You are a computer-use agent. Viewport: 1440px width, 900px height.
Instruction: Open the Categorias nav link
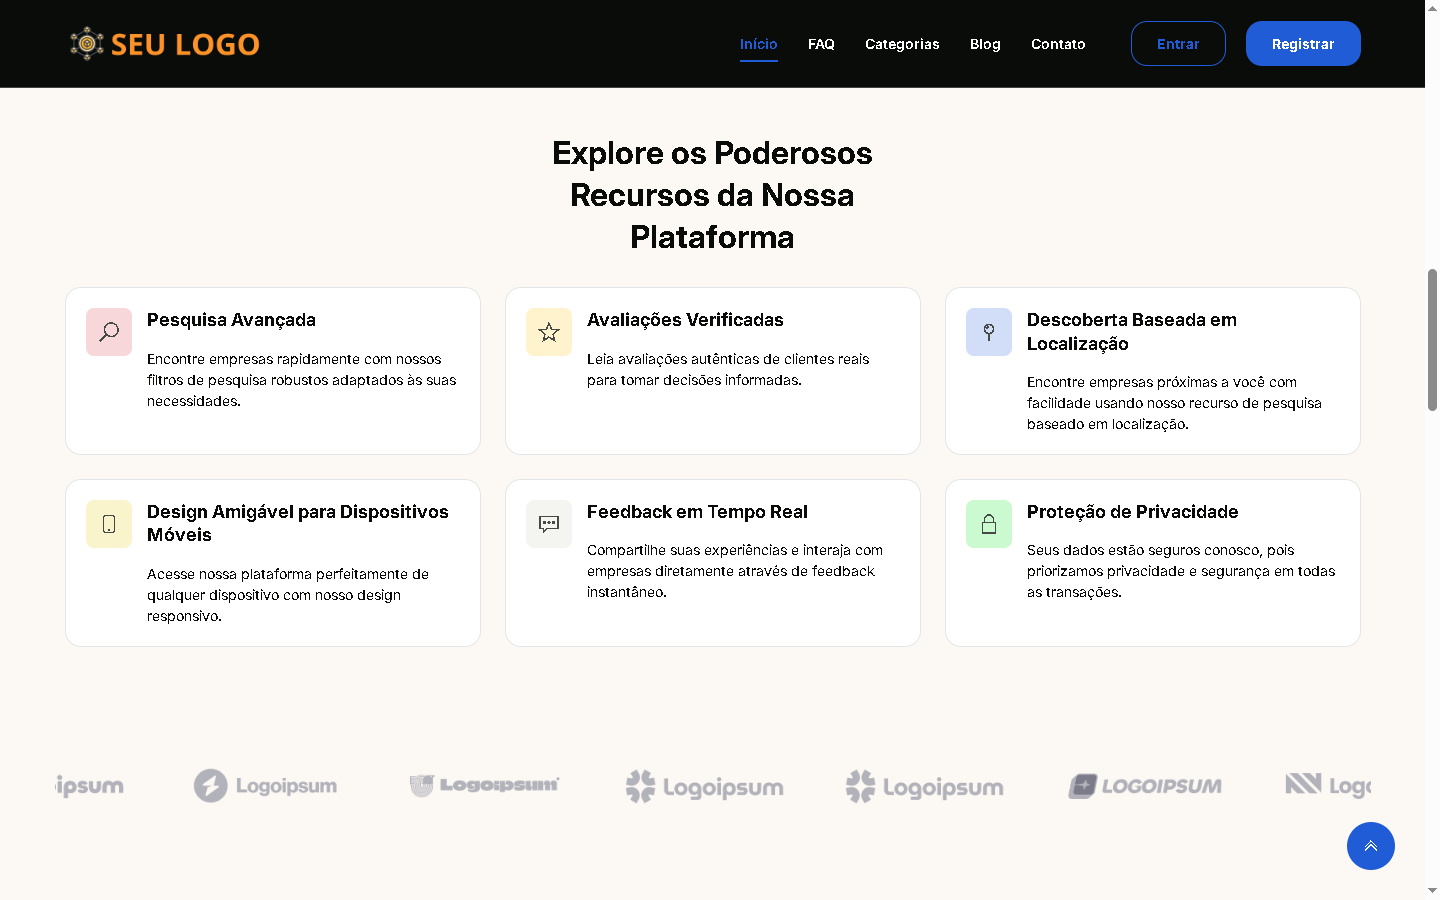click(902, 44)
